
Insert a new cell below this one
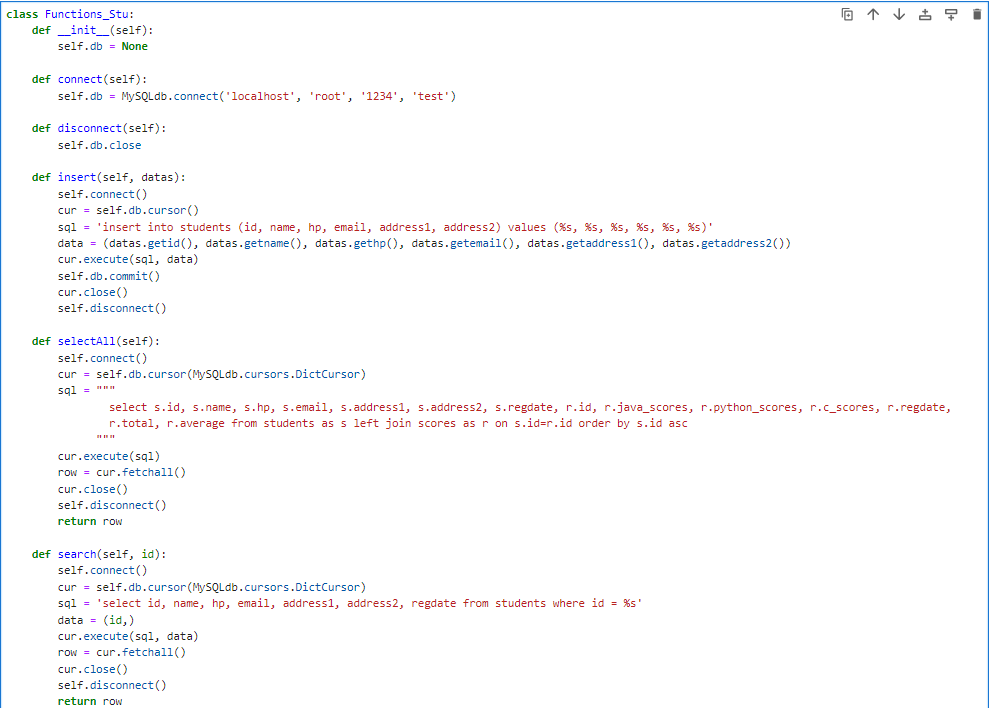[951, 15]
